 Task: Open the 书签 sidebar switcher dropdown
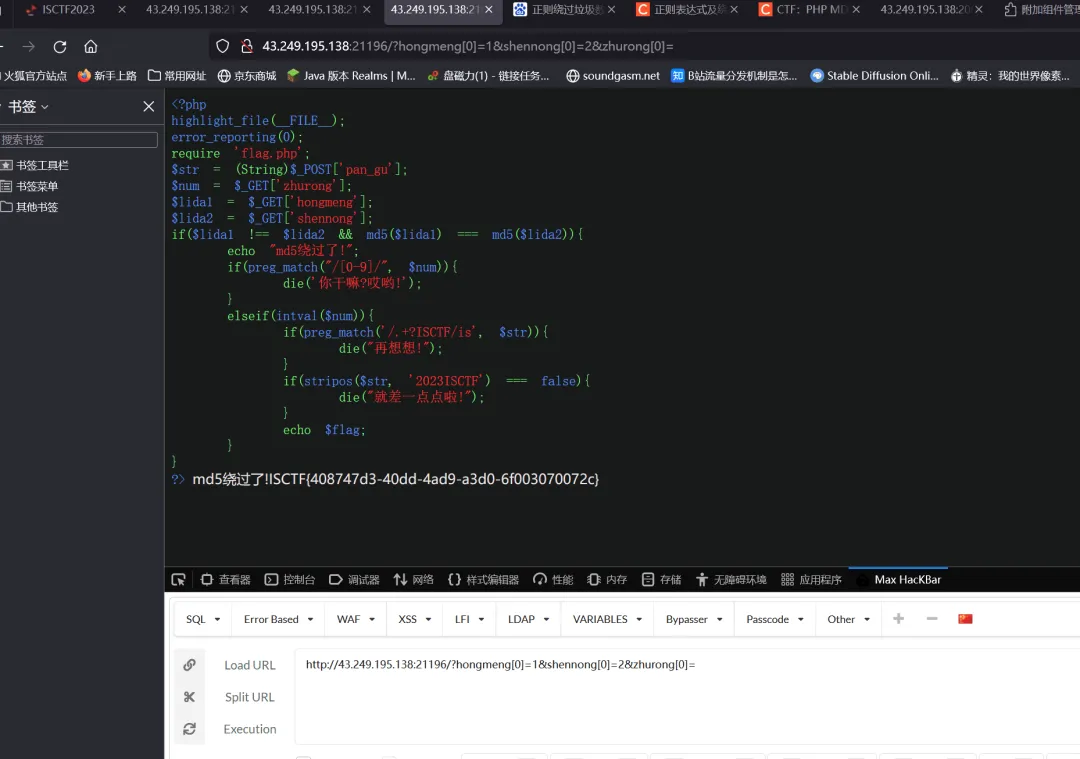(x=28, y=107)
